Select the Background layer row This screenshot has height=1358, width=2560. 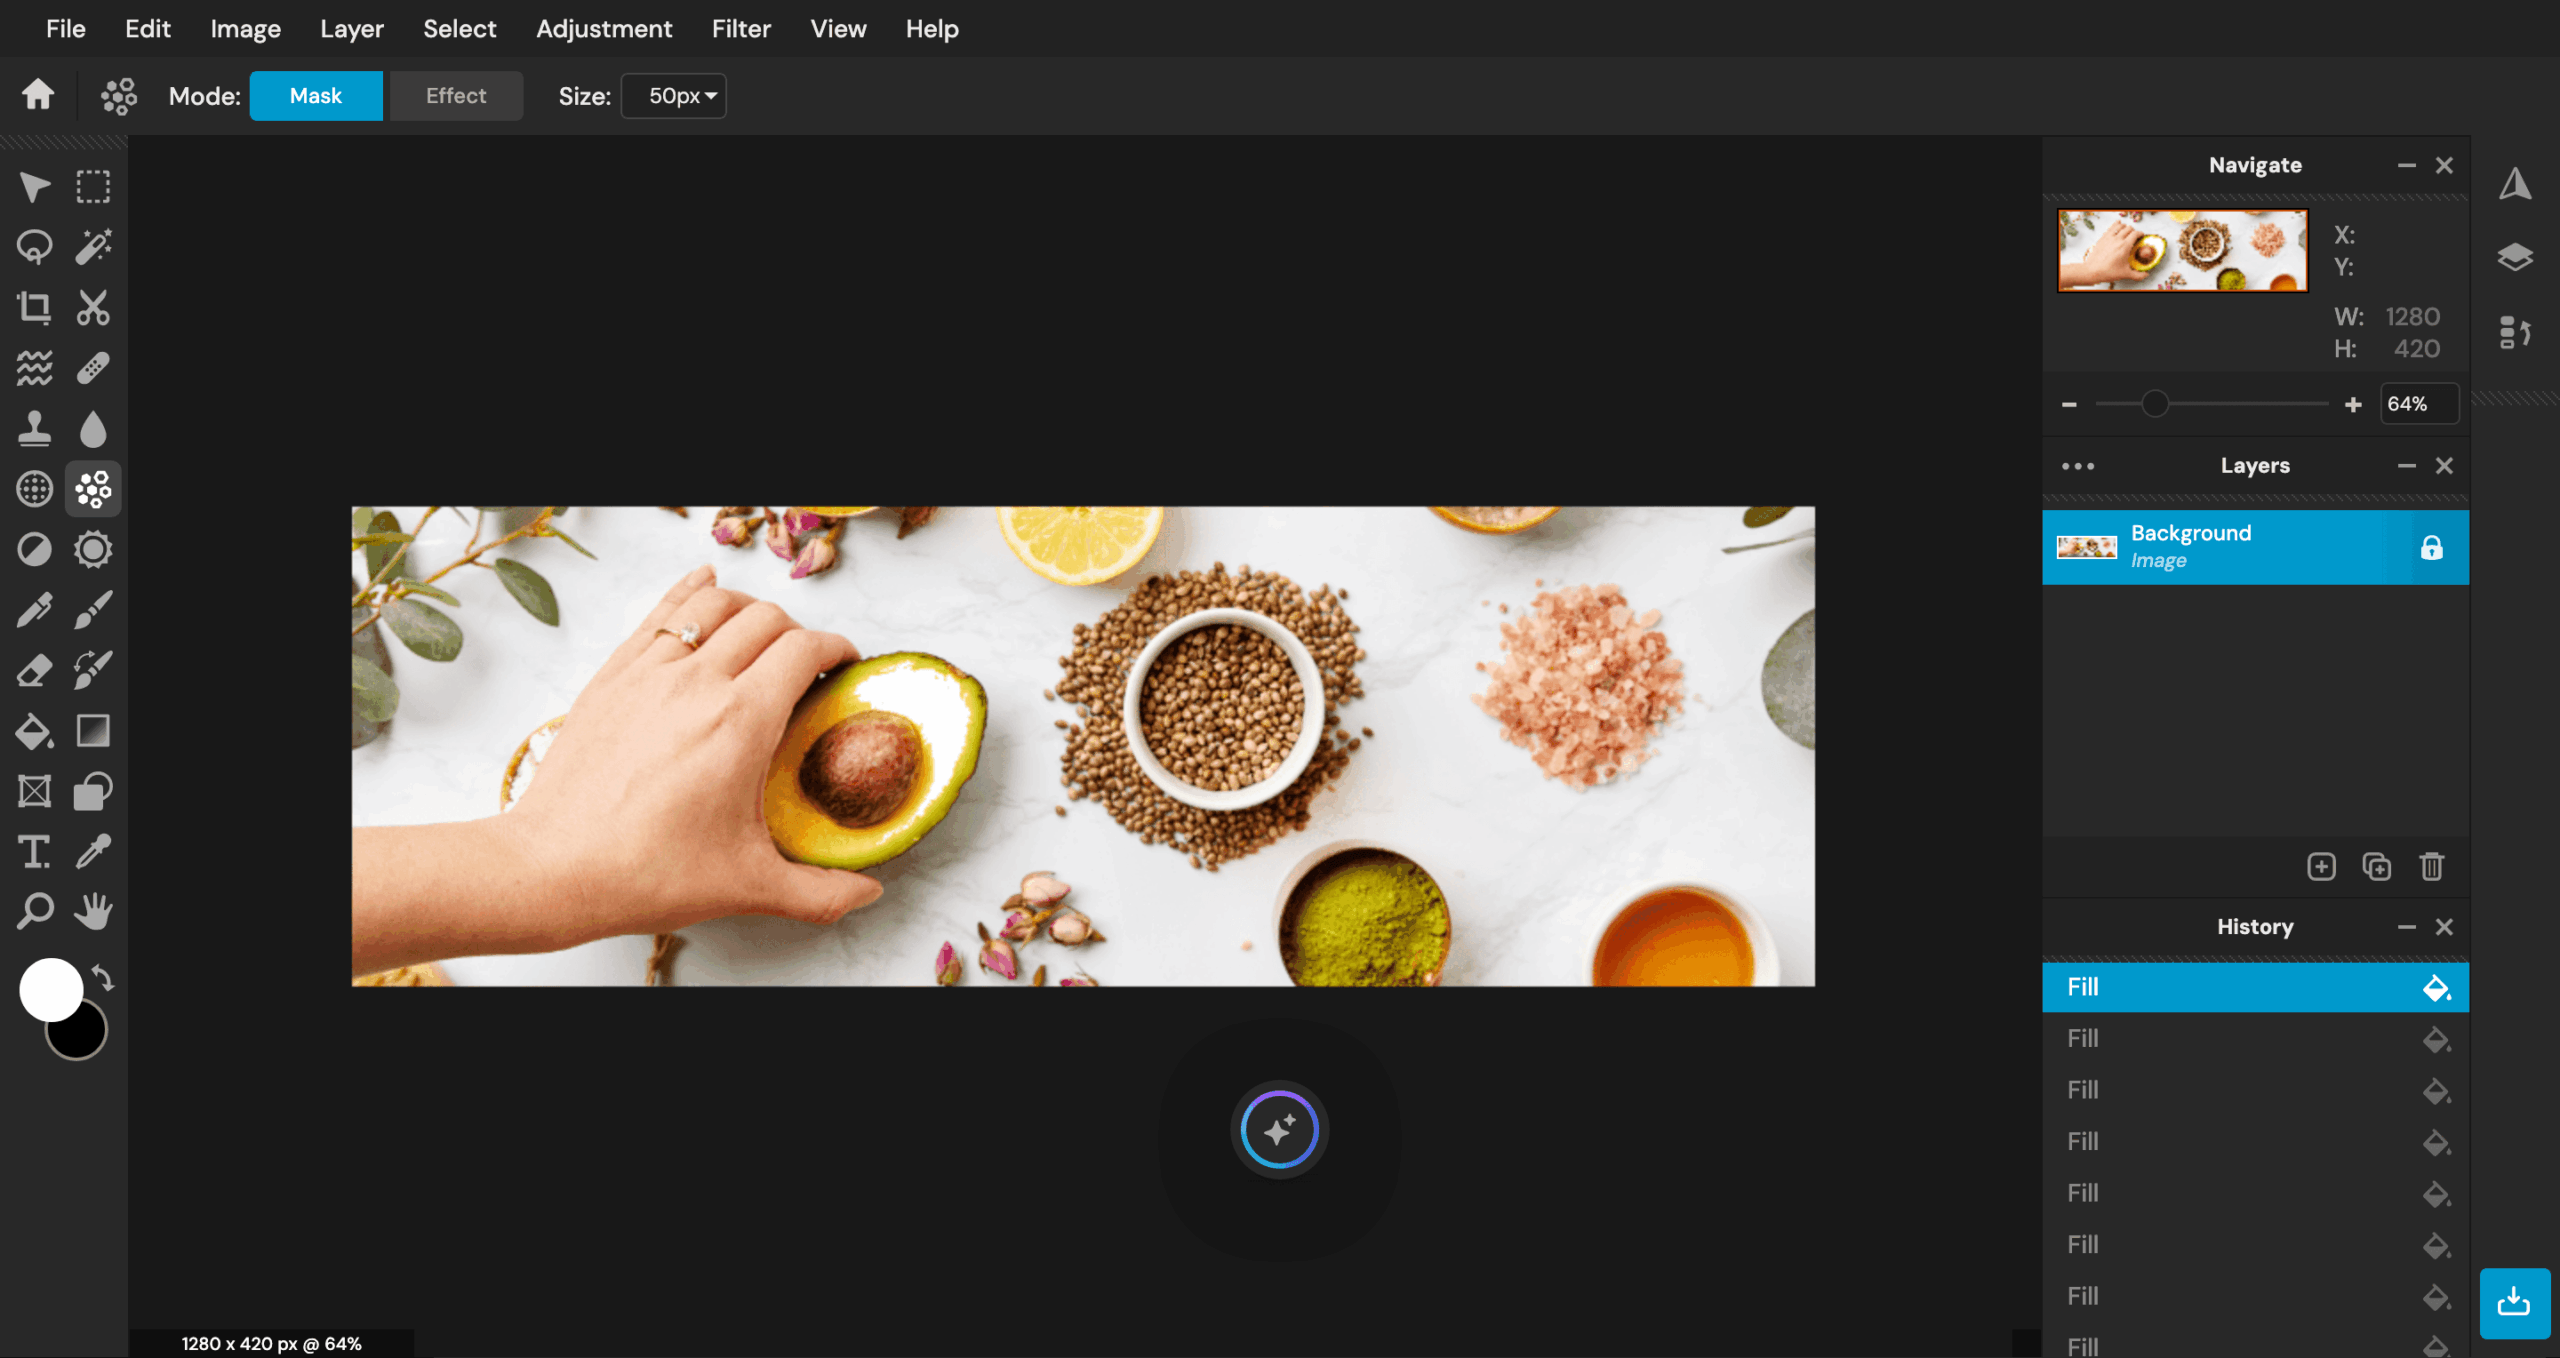[2255, 547]
